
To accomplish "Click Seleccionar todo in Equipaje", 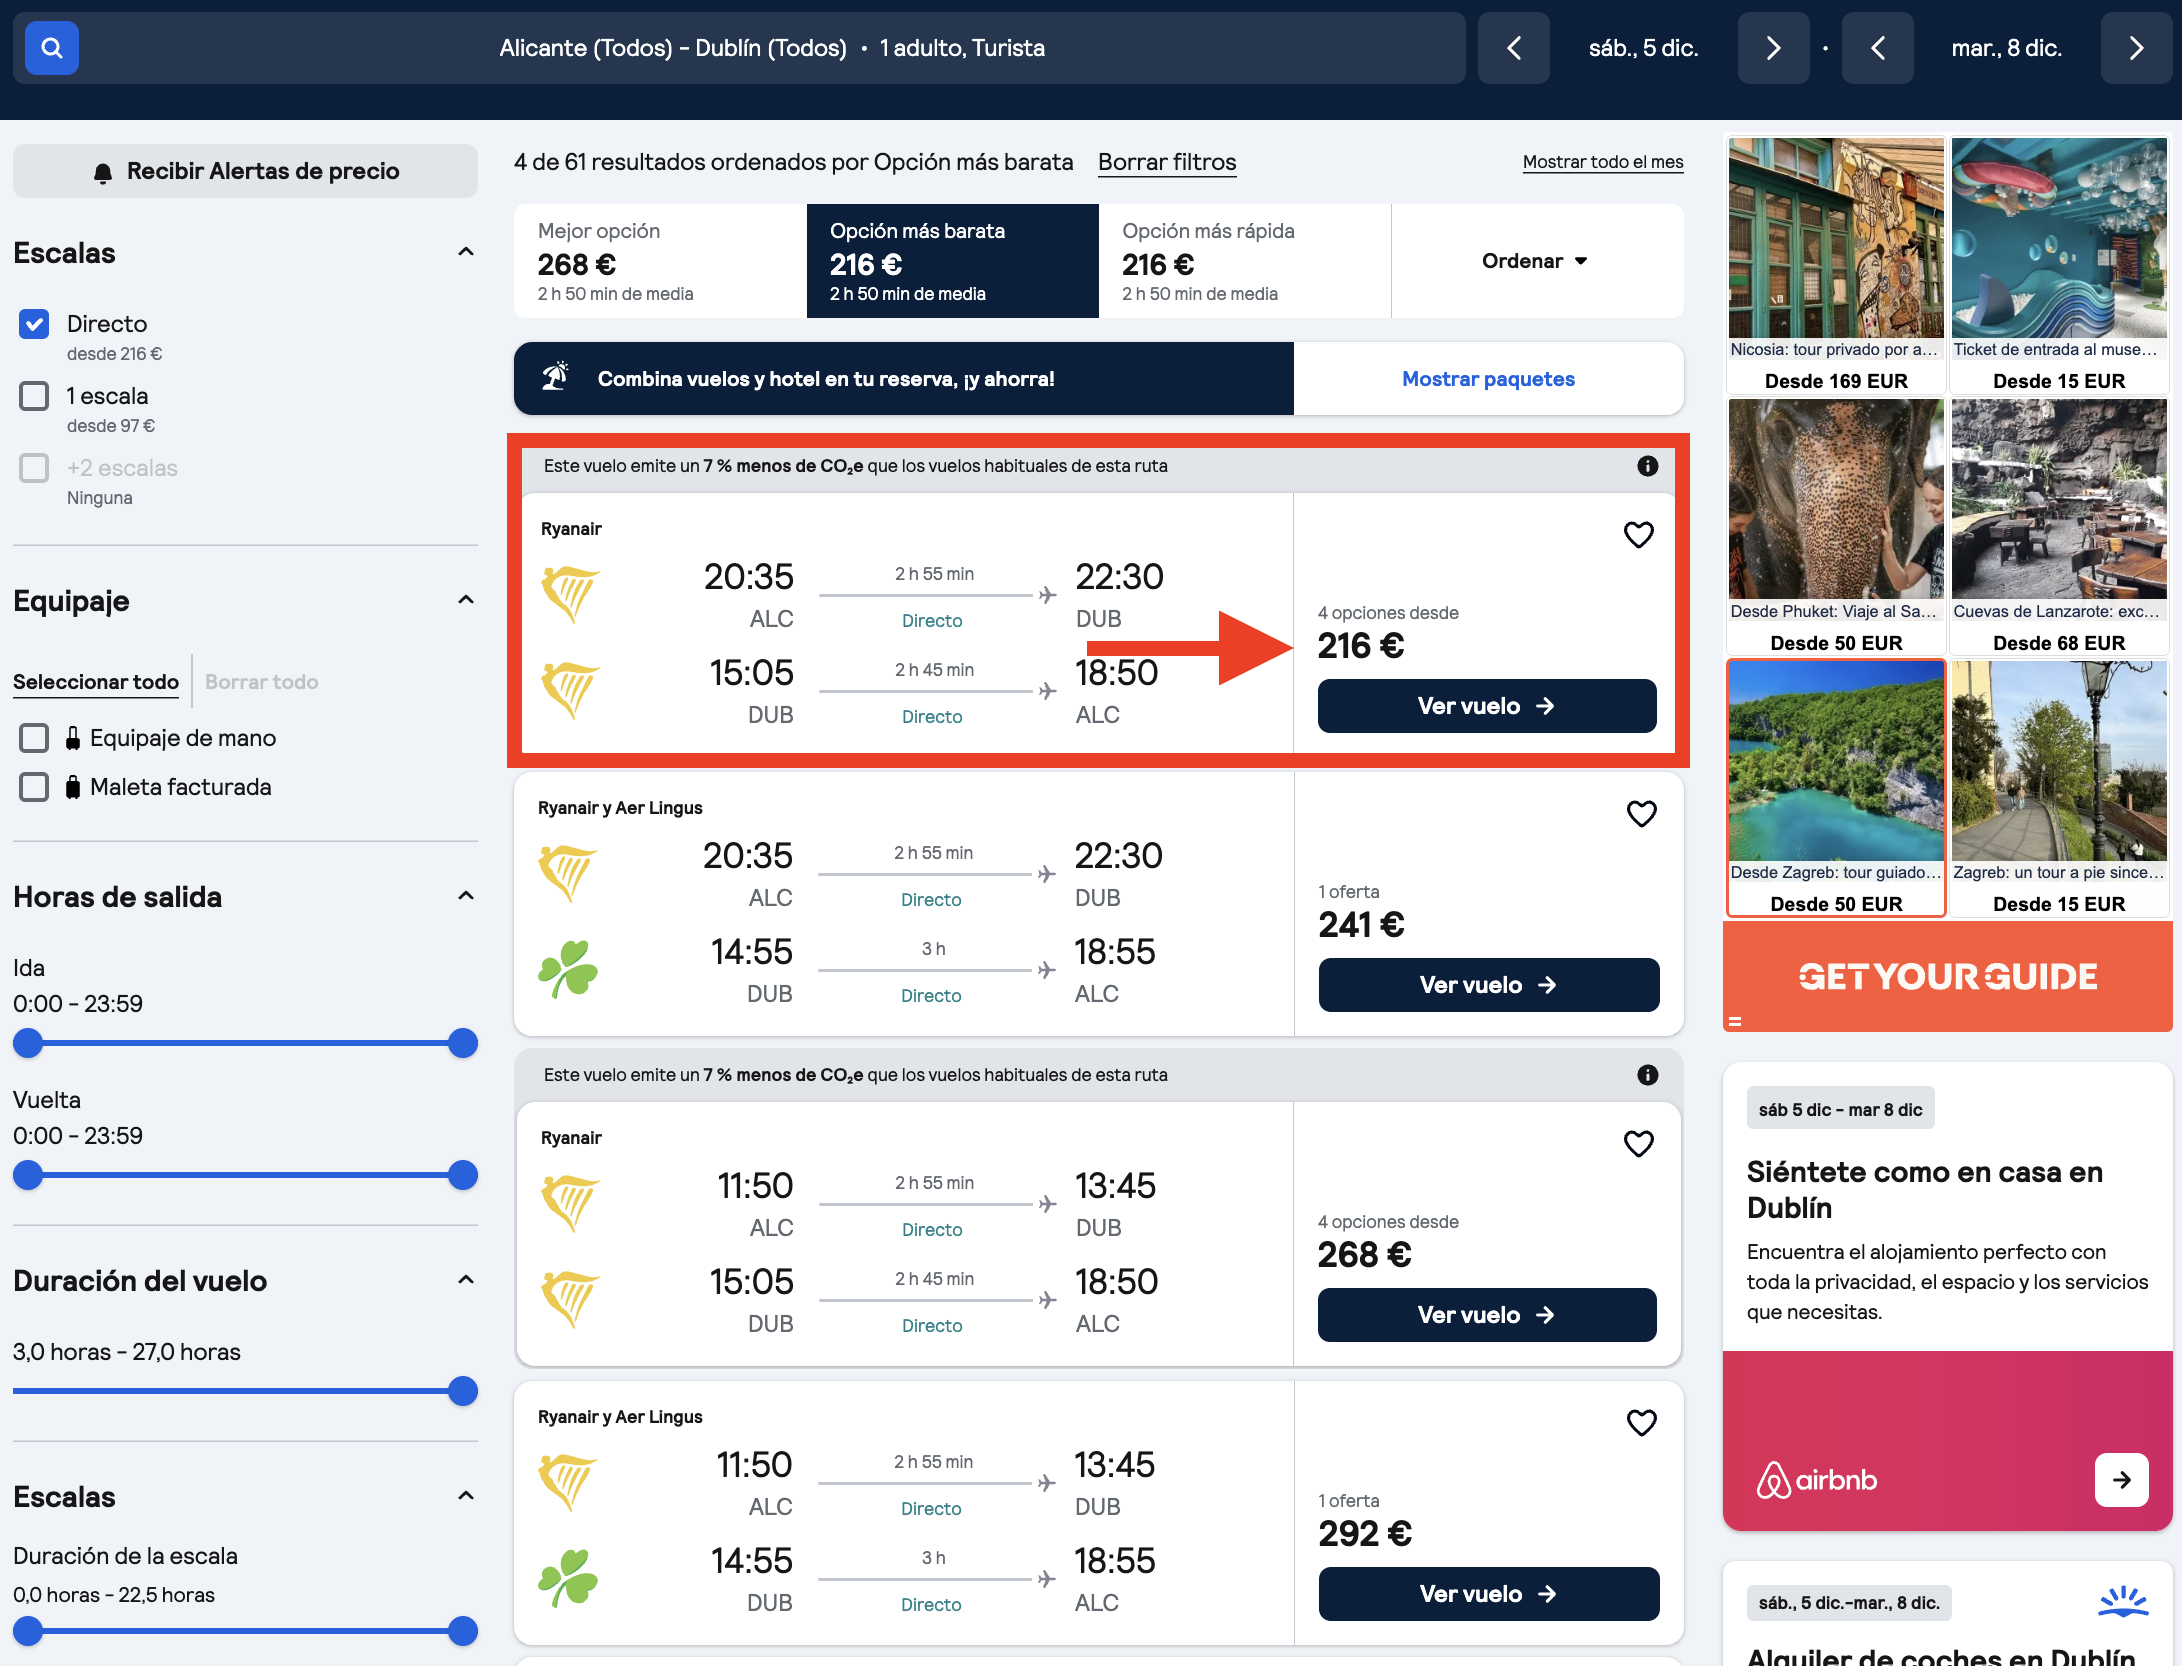I will point(96,682).
